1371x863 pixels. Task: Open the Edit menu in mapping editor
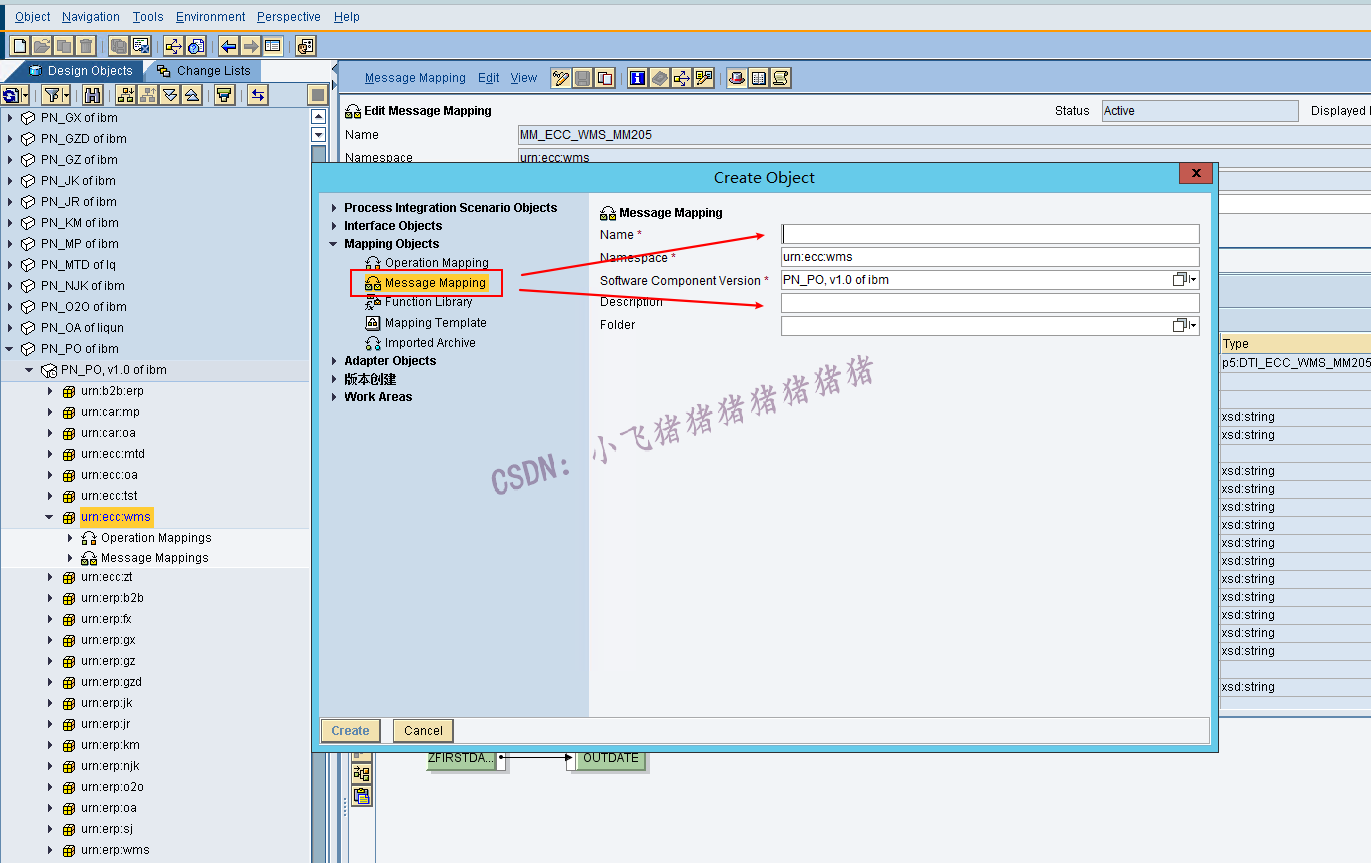[489, 78]
